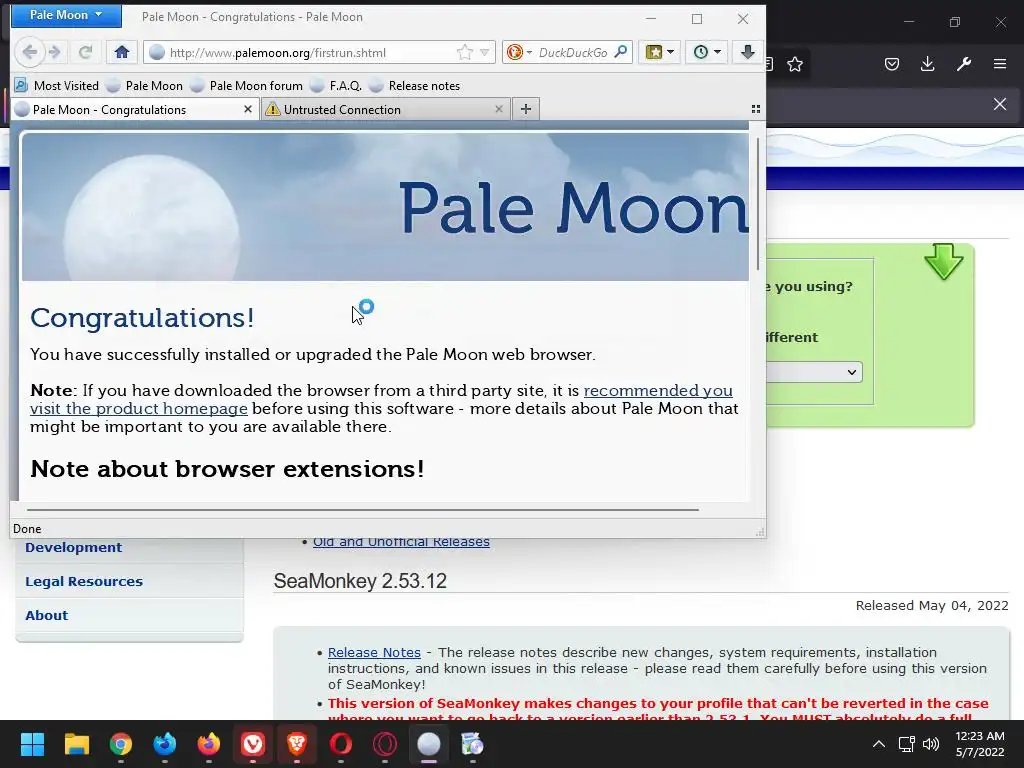Open Brave from taskbar
The image size is (1024, 768).
(297, 744)
